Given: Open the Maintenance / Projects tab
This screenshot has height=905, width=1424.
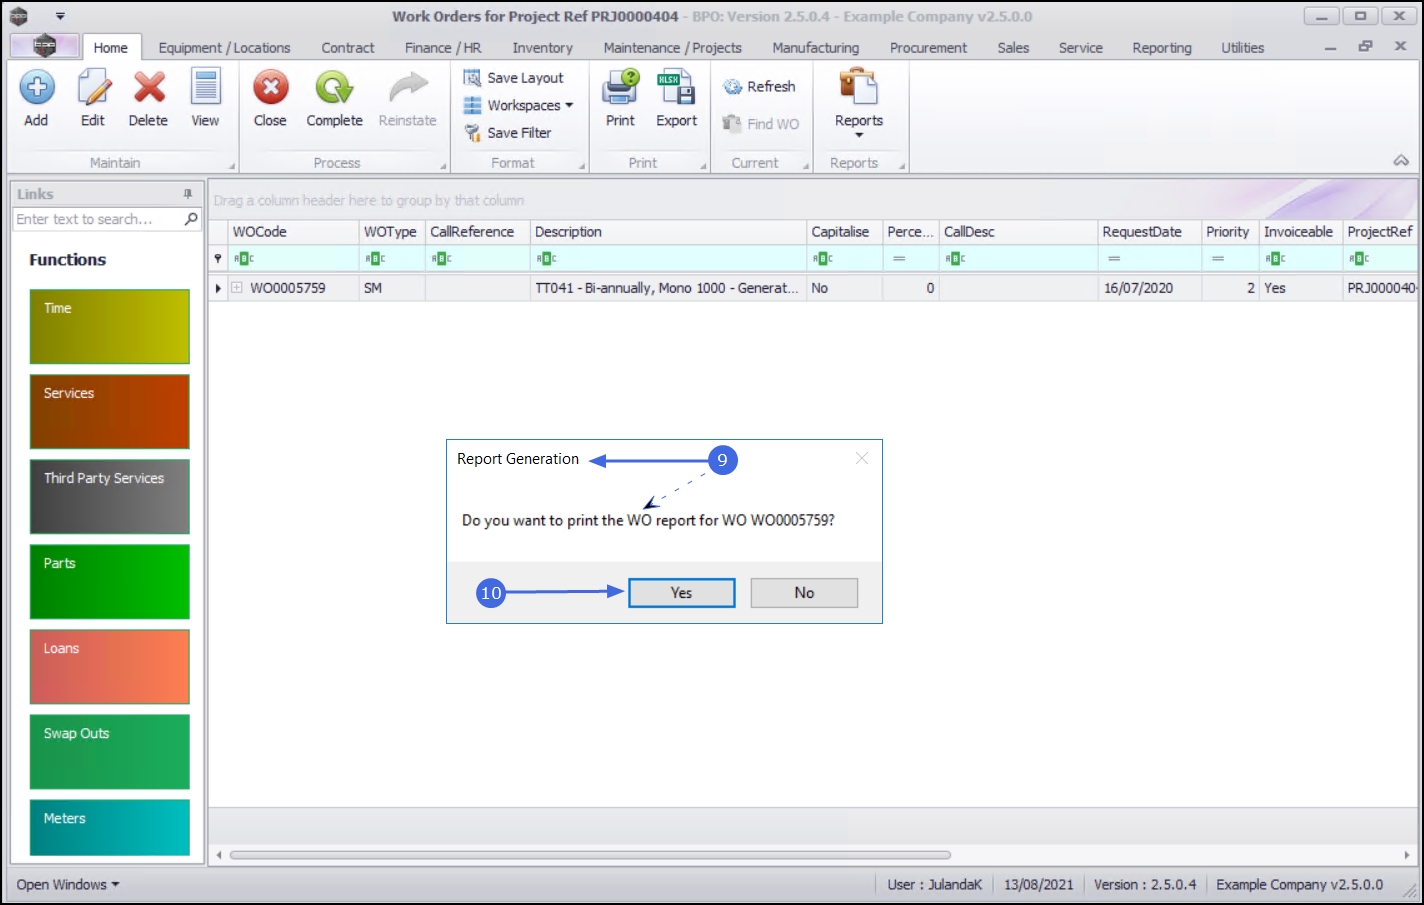Looking at the screenshot, I should [x=673, y=48].
